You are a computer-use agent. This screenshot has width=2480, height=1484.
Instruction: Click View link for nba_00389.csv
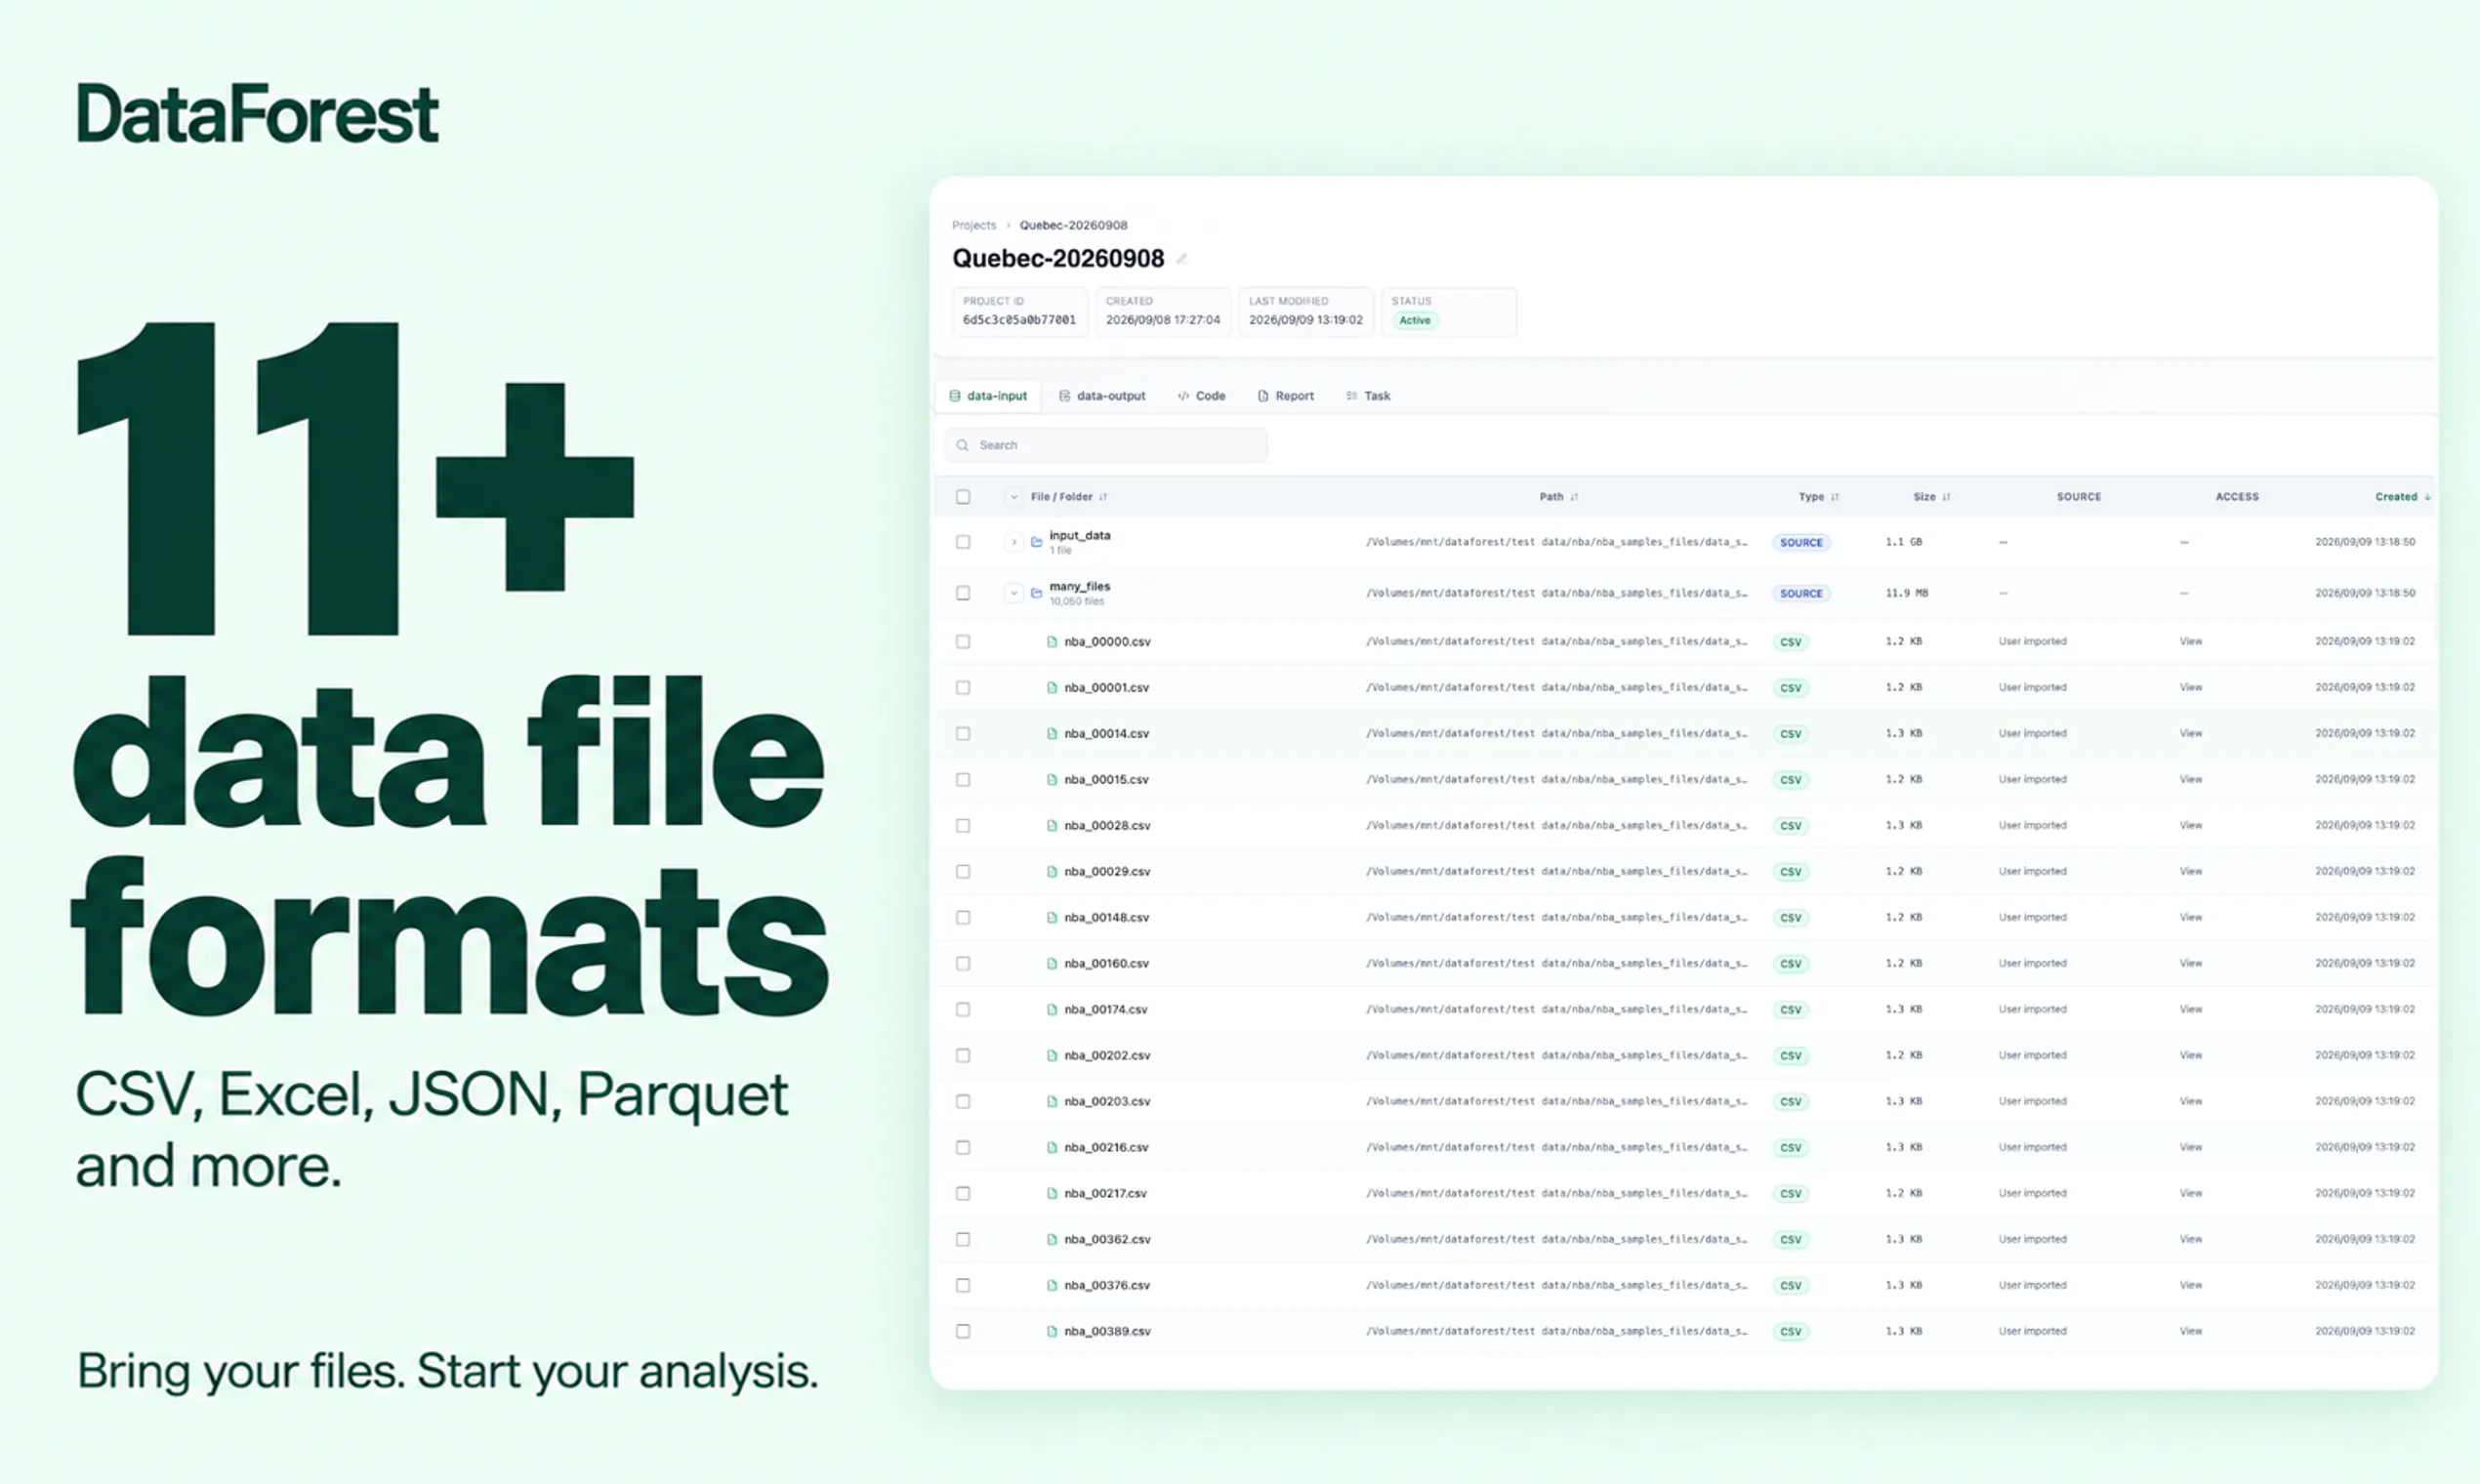click(x=2191, y=1332)
